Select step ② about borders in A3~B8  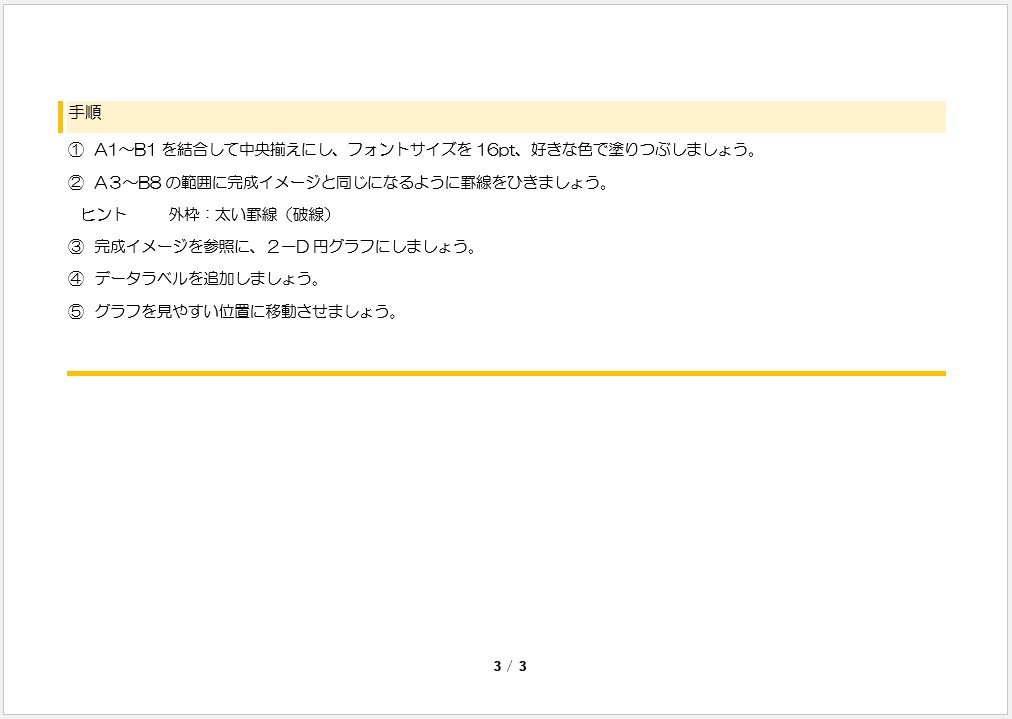[x=338, y=183]
